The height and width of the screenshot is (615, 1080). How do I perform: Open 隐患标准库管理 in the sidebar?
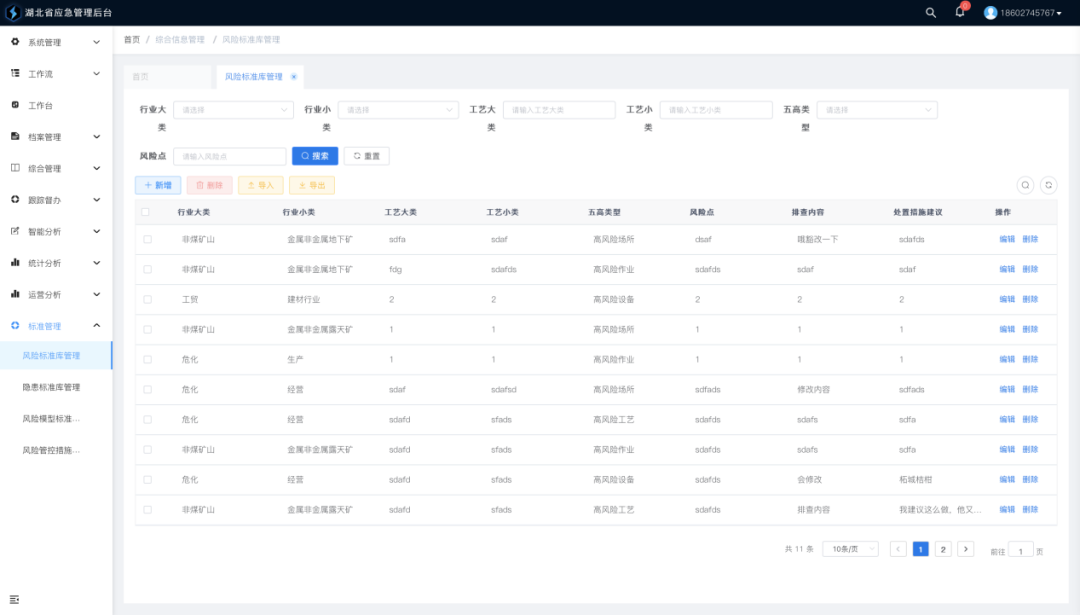click(x=52, y=387)
